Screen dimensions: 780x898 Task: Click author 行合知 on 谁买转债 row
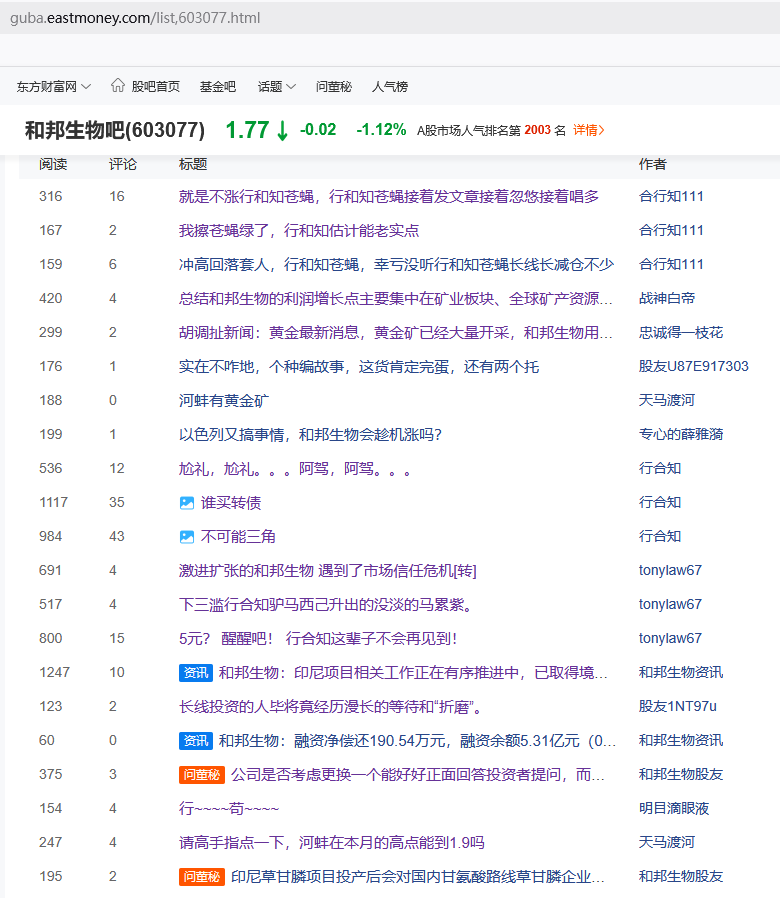660,502
